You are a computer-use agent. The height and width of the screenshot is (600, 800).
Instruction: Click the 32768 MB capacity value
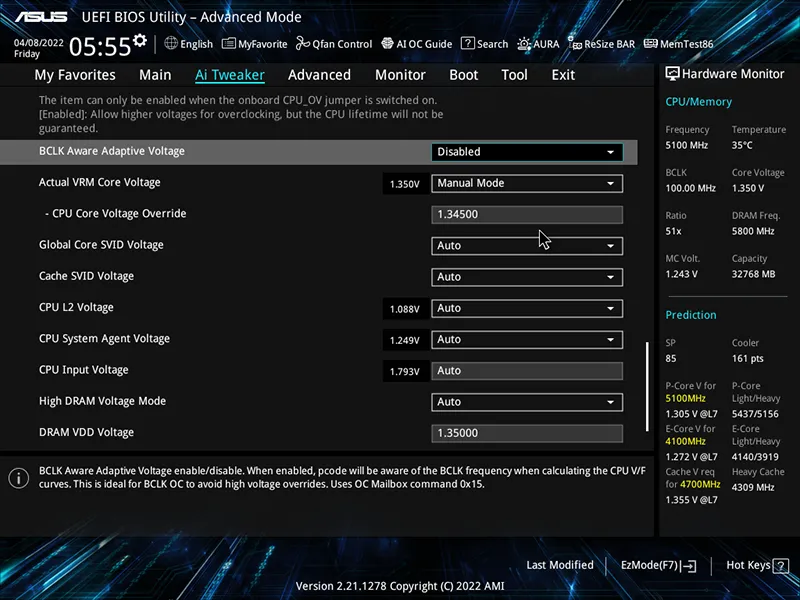(x=753, y=274)
